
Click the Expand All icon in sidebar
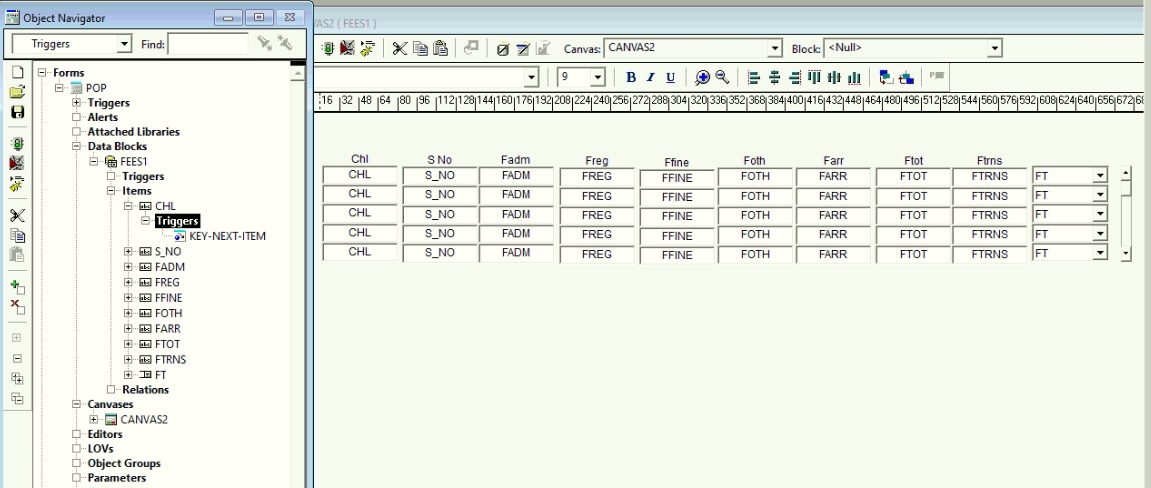17,379
